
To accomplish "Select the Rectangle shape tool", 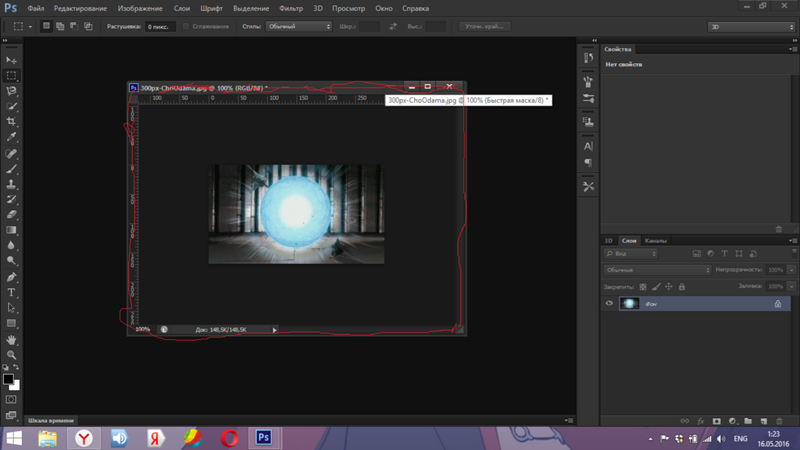I will 11,323.
